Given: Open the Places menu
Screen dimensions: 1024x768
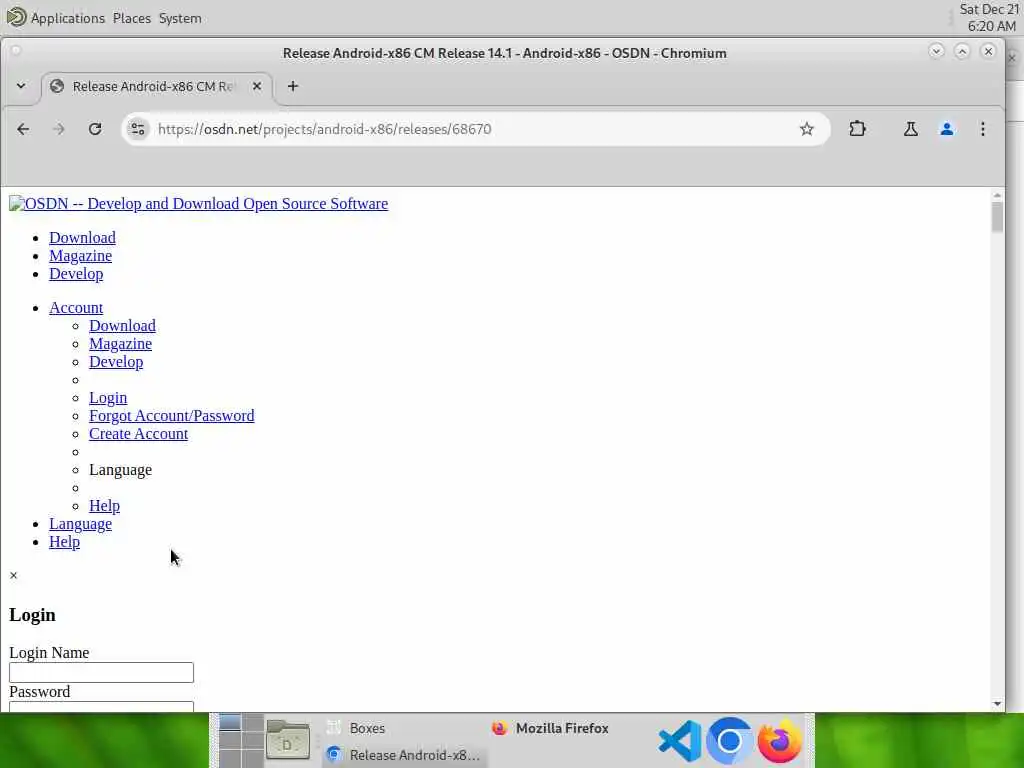Looking at the screenshot, I should click(x=132, y=18).
